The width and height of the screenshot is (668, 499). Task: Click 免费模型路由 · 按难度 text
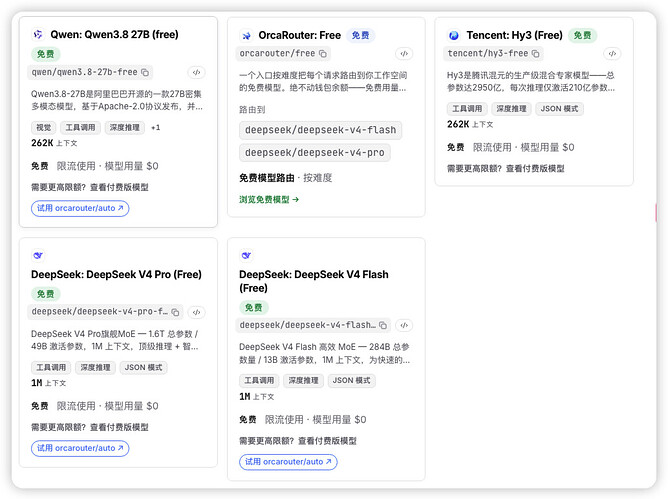pyautogui.click(x=285, y=178)
